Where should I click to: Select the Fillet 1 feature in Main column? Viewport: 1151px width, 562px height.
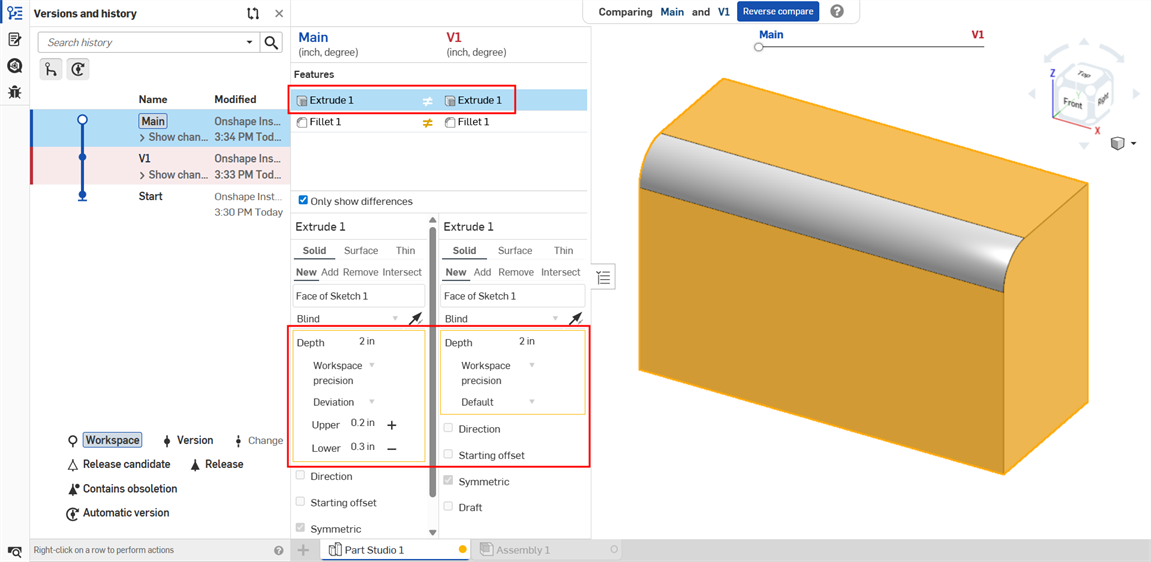[325, 122]
